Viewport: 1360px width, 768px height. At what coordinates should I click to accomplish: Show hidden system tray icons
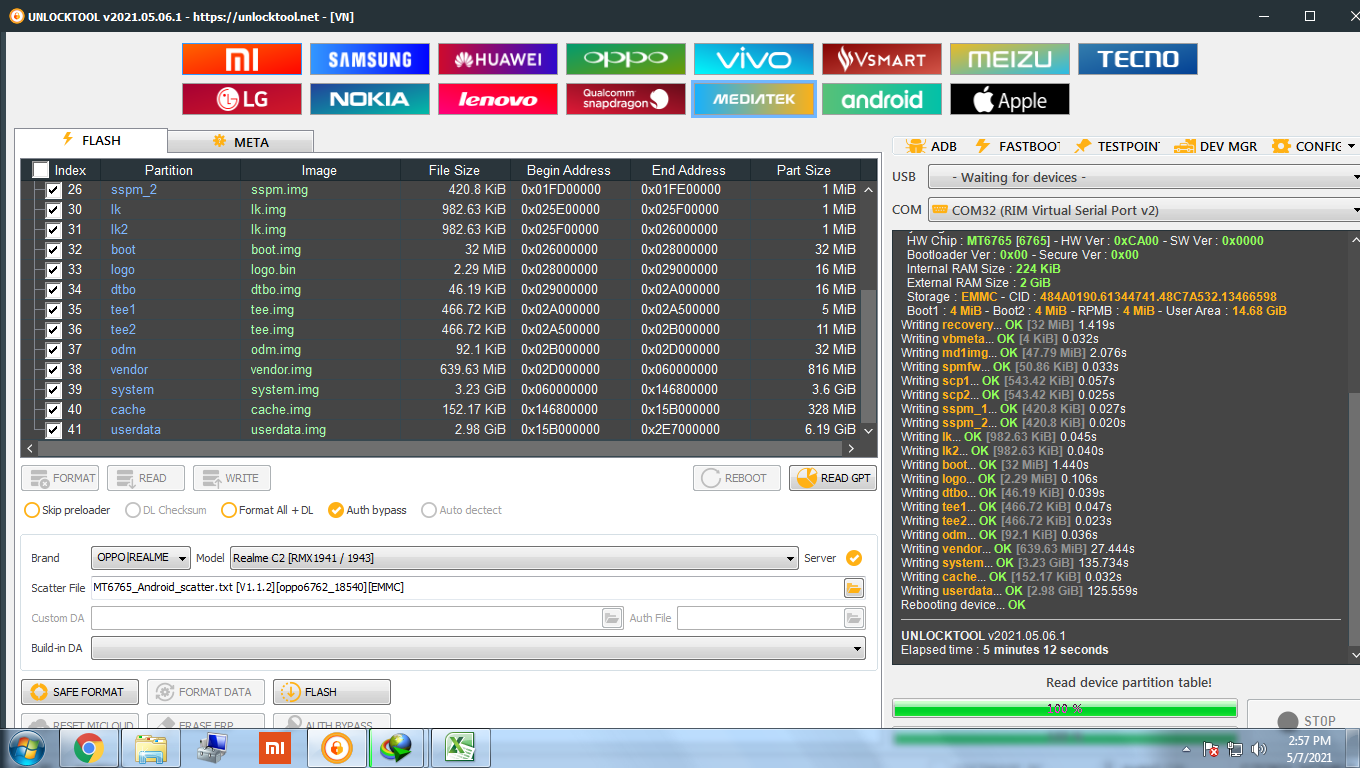[1187, 748]
